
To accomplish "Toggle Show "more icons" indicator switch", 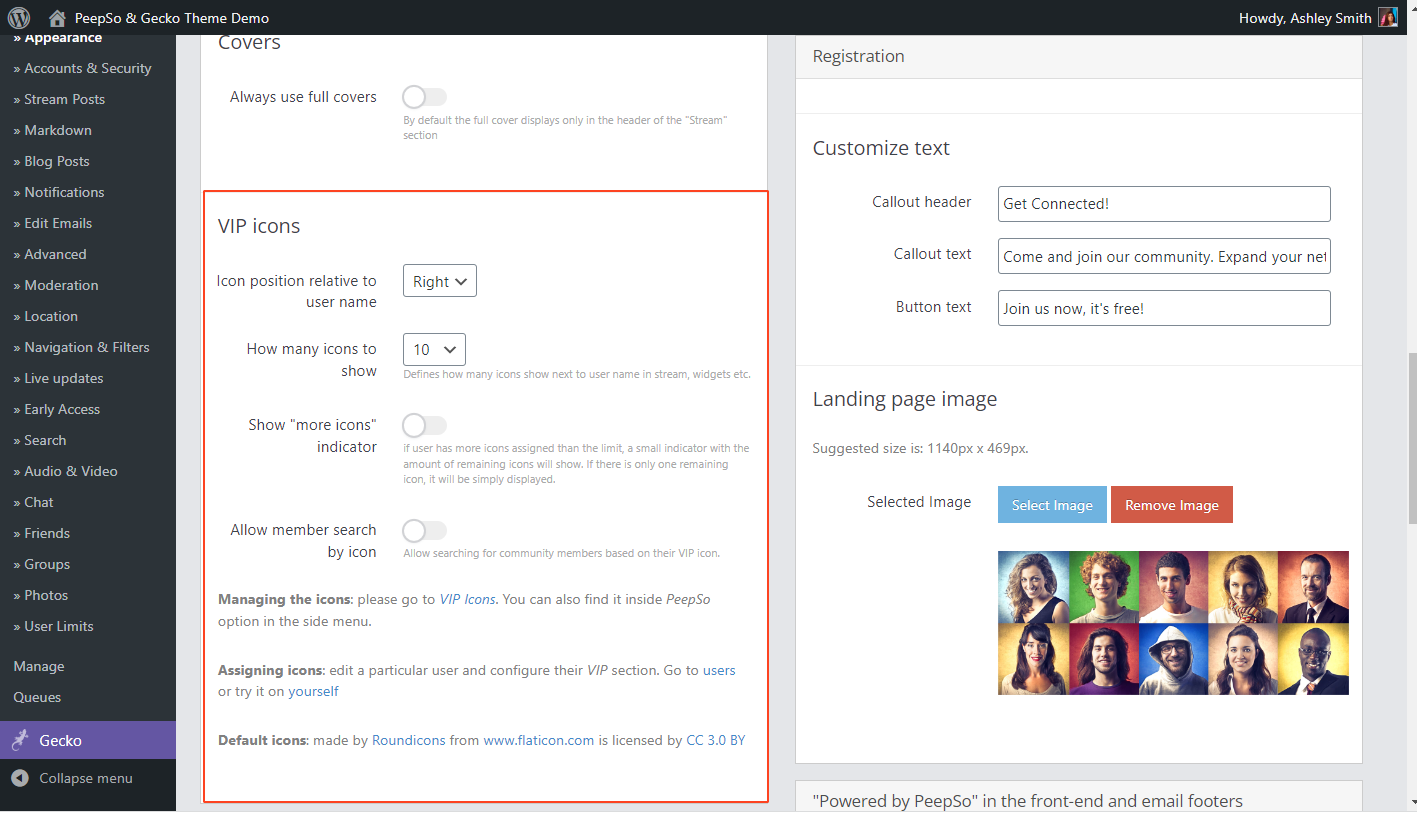I will point(425,425).
